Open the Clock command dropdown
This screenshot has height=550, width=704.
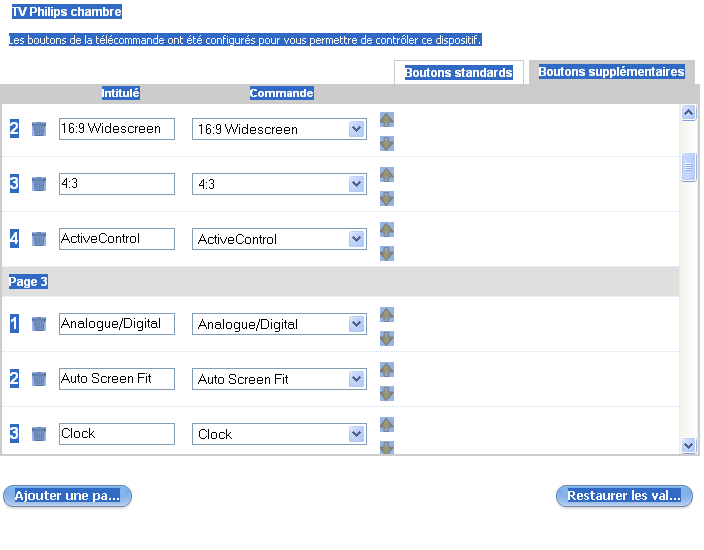[357, 434]
